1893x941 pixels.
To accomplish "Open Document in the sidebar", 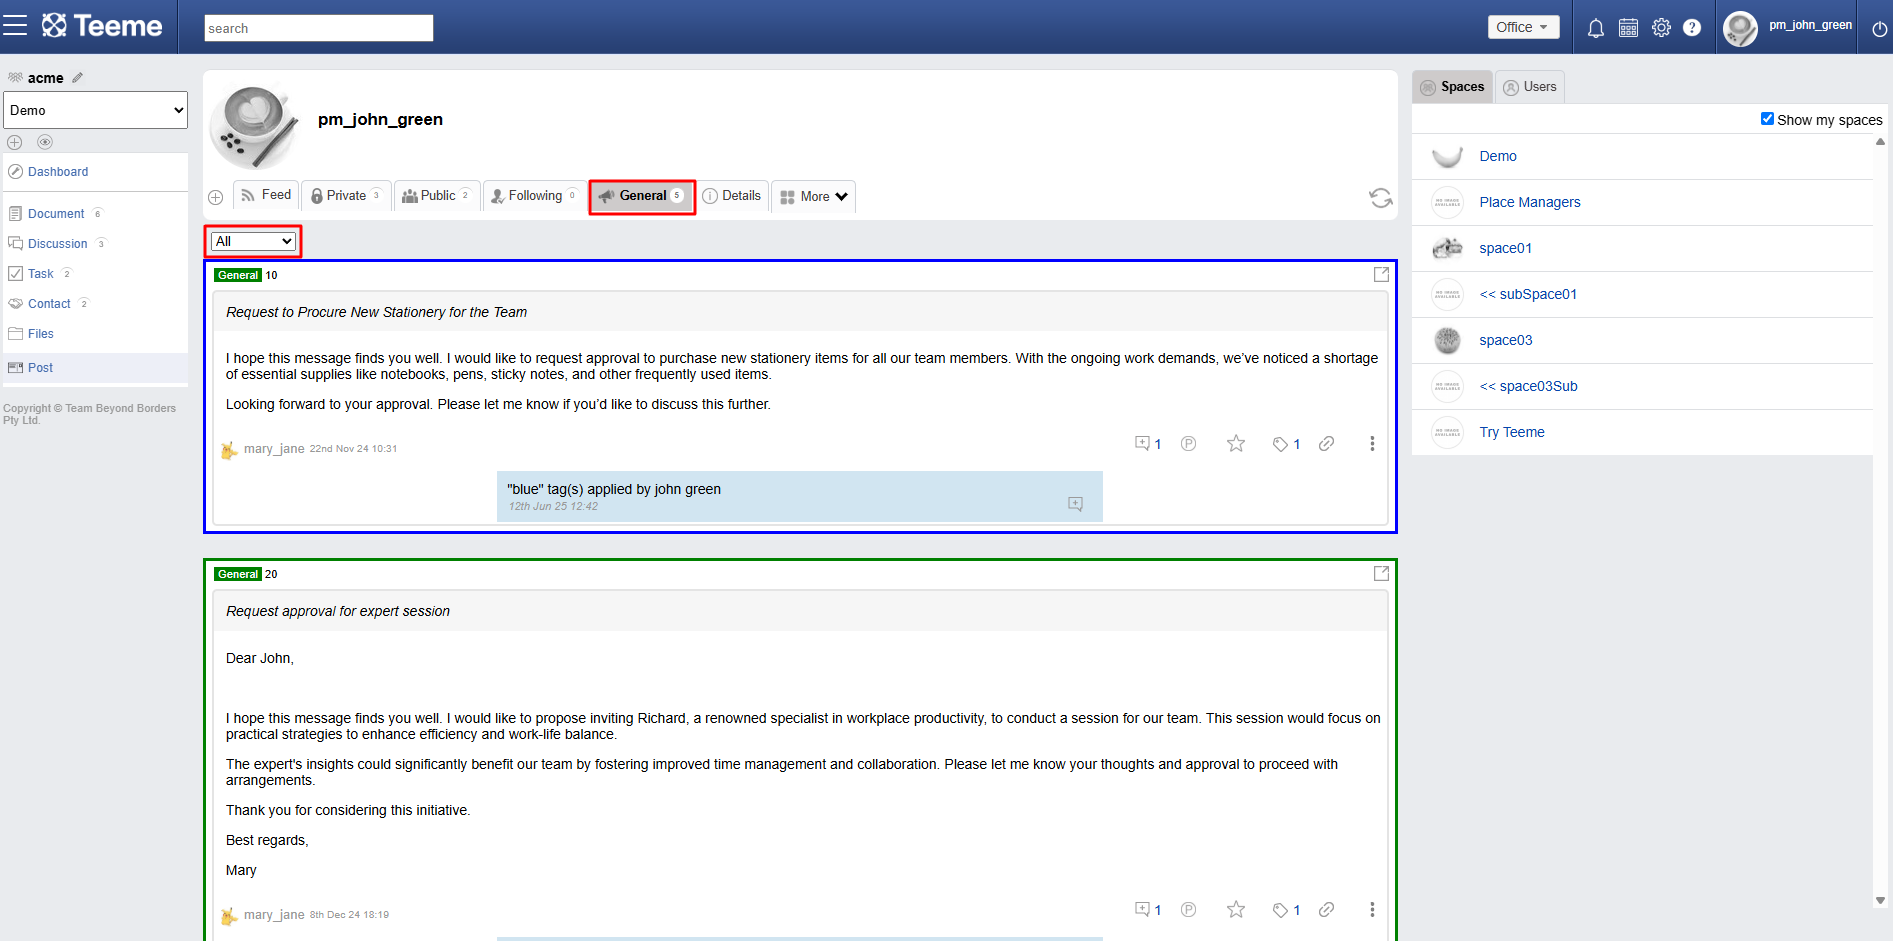I will click(x=56, y=214).
